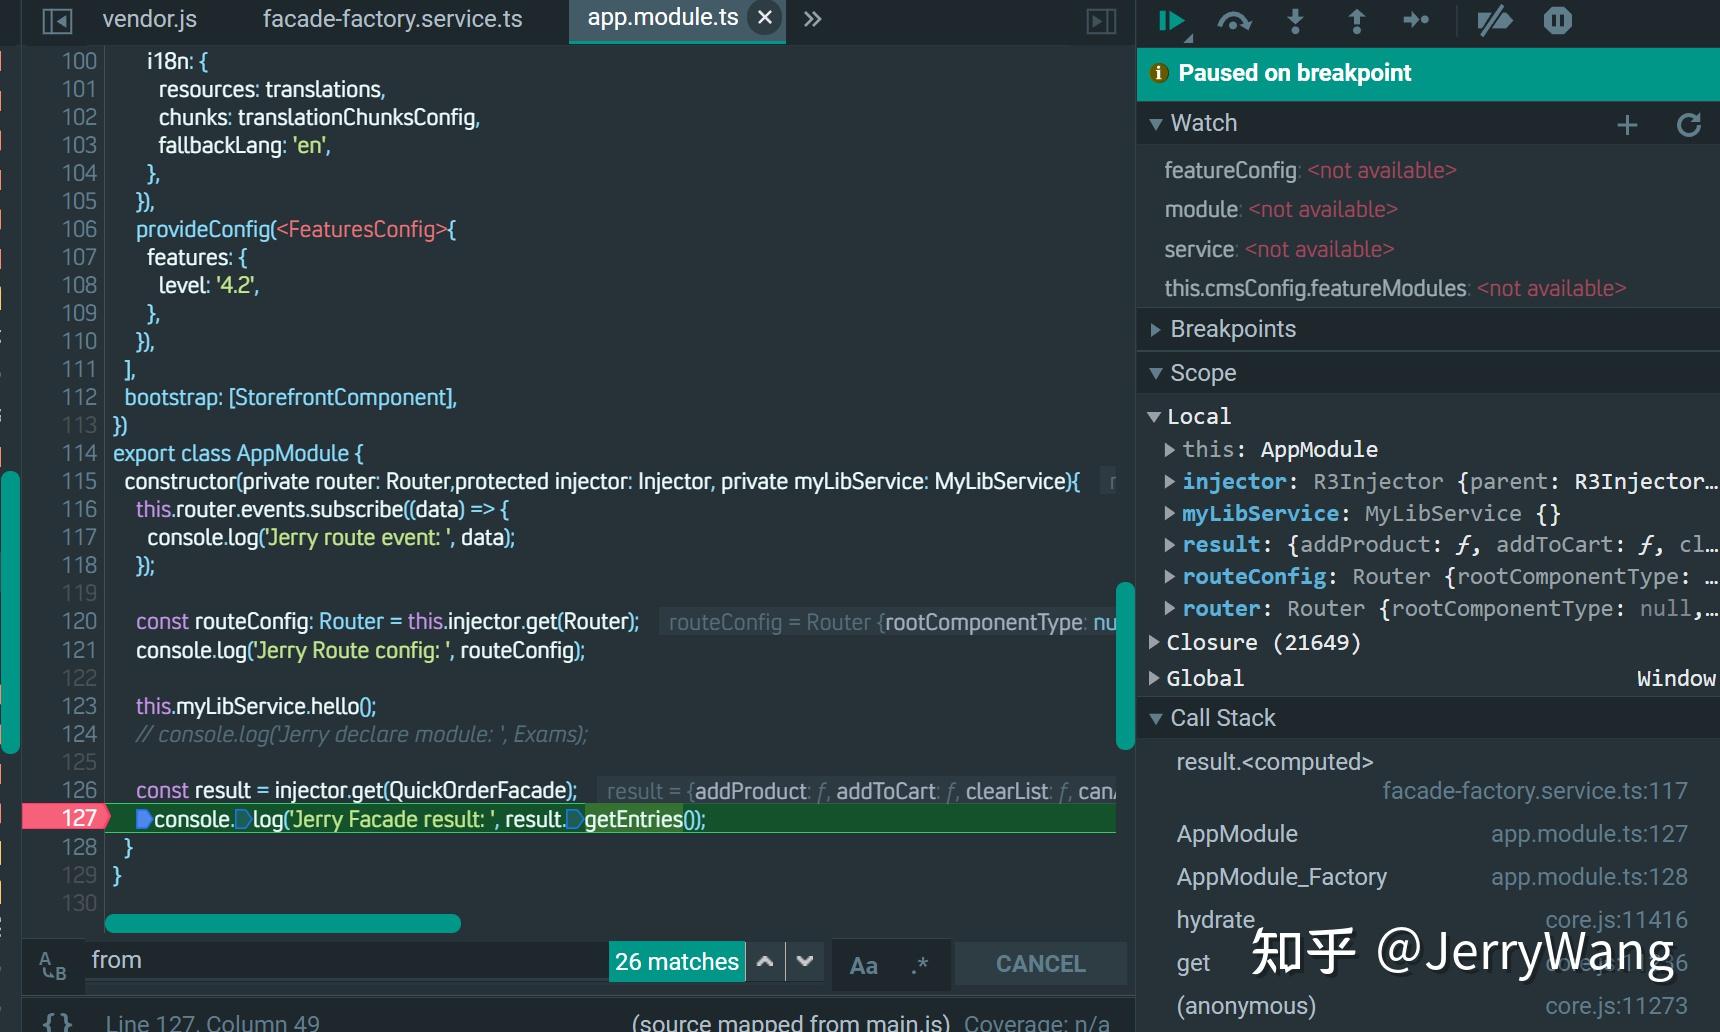
Task: Cancel the current search
Action: pyautogui.click(x=1040, y=964)
